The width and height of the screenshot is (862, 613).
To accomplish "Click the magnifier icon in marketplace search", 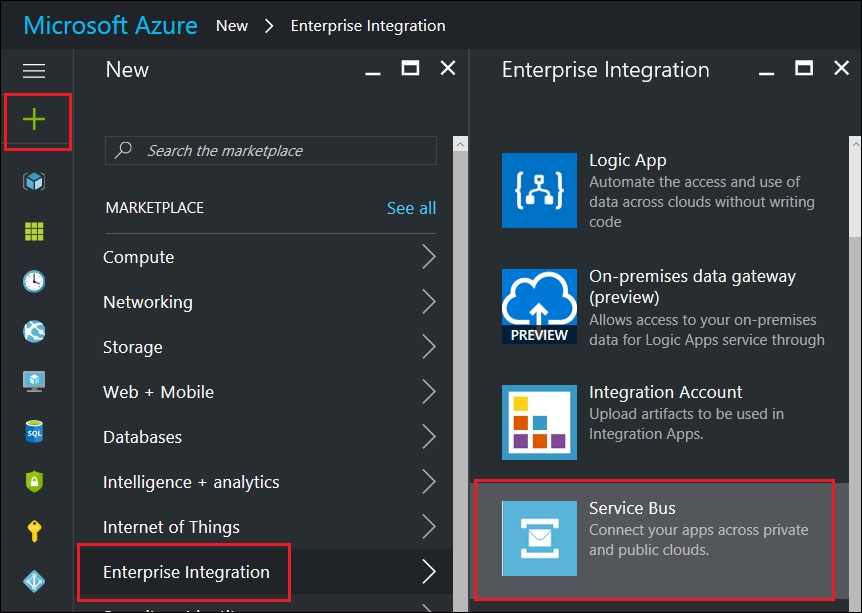I will point(123,150).
